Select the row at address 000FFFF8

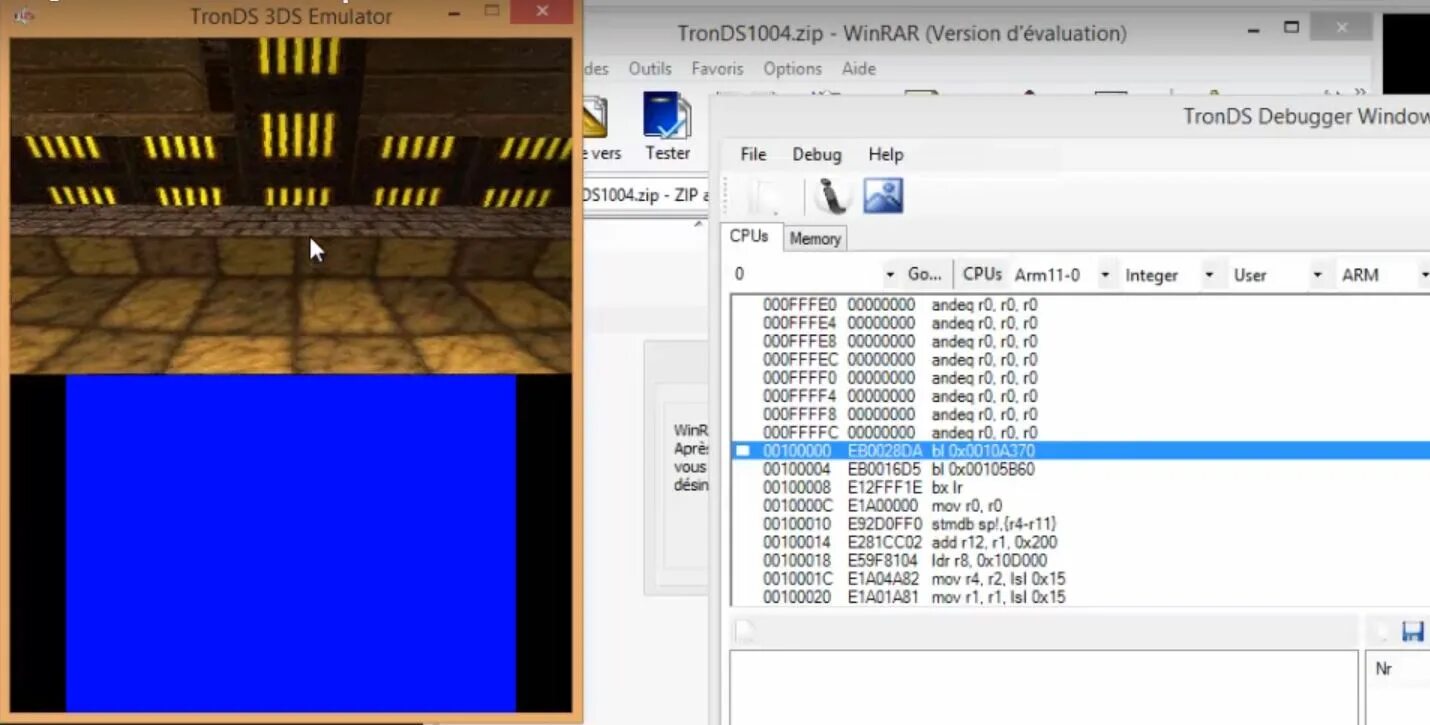point(1081,414)
